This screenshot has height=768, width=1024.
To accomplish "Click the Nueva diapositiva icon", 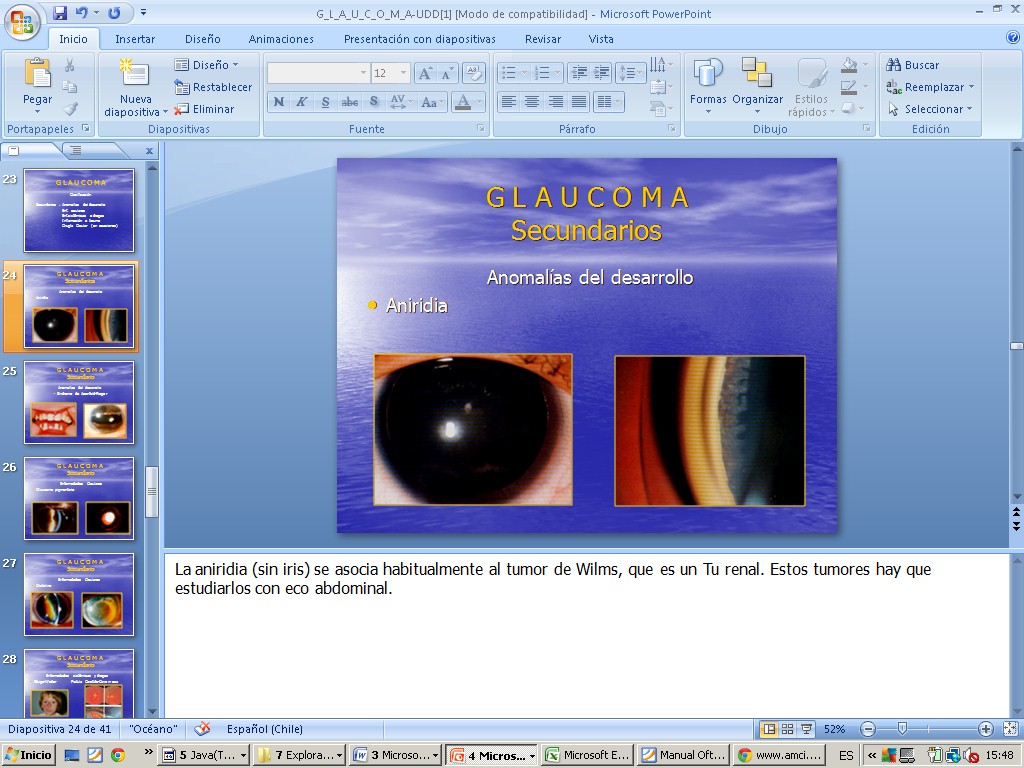I will (133, 74).
